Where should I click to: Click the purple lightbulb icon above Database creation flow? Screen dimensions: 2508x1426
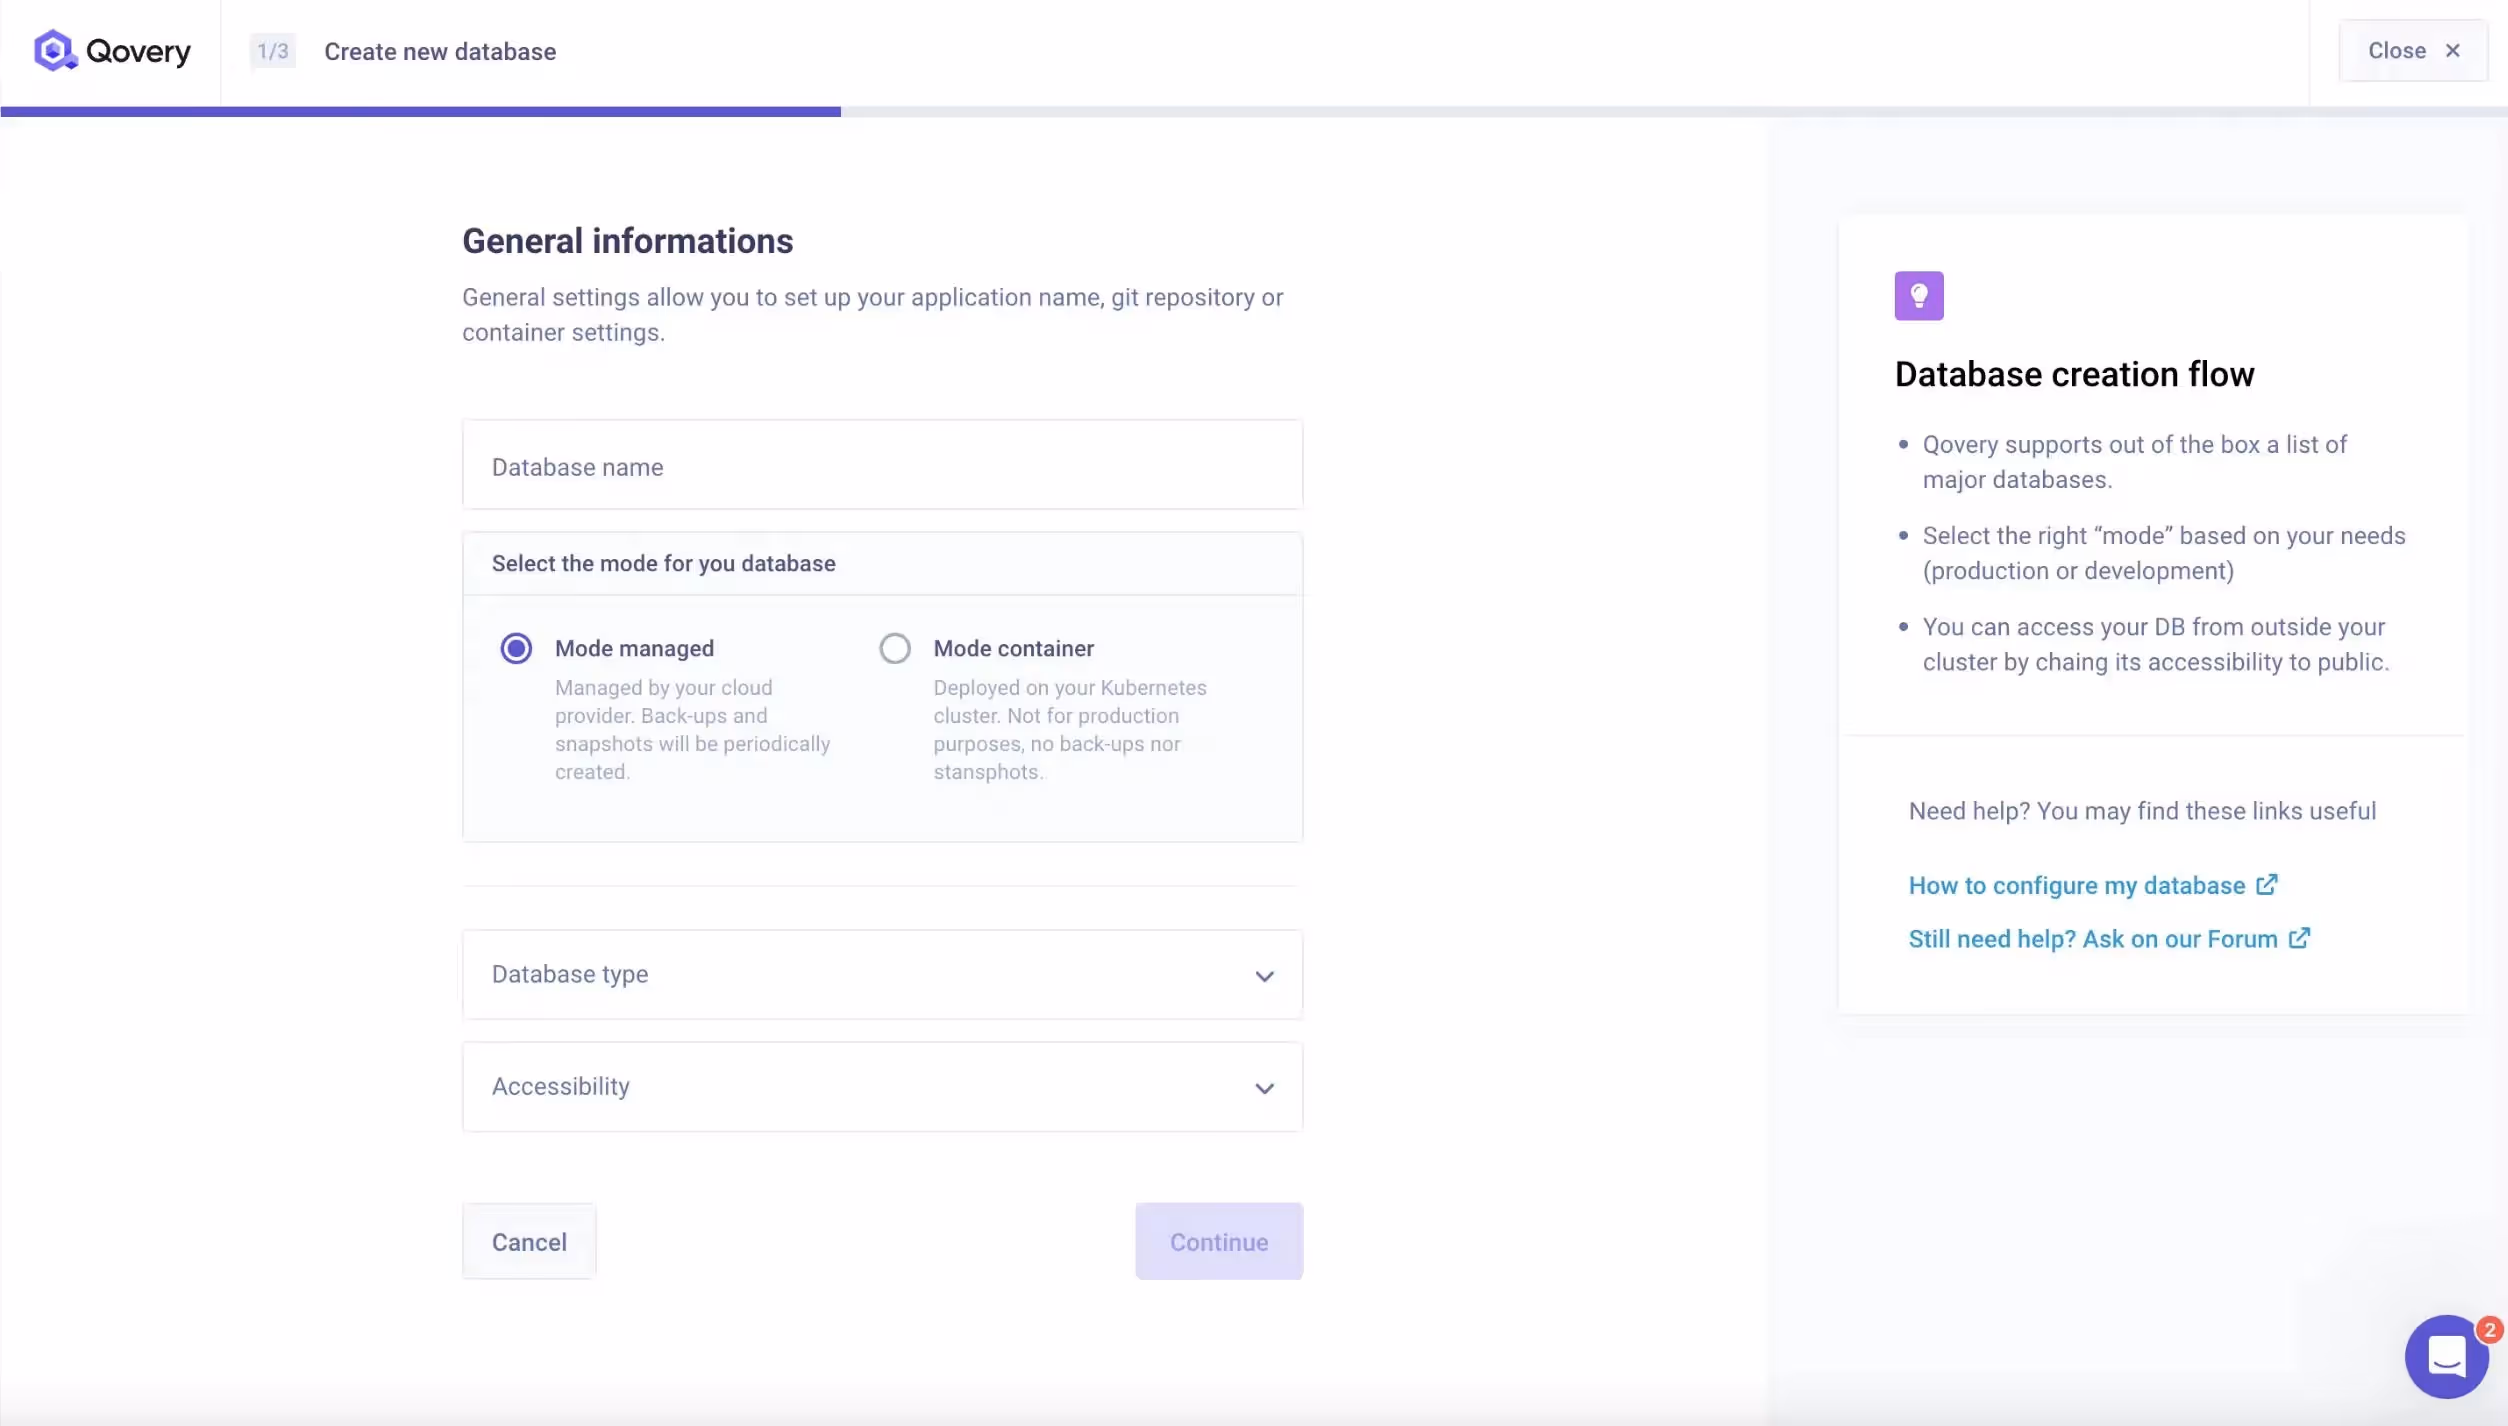(1919, 295)
